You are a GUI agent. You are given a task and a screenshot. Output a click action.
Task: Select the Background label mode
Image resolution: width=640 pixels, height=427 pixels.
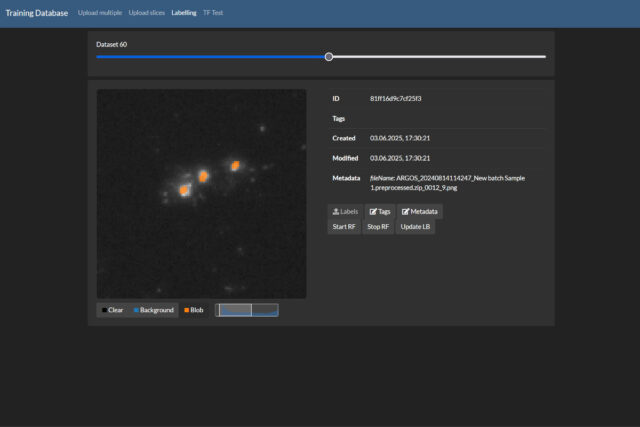click(x=153, y=310)
